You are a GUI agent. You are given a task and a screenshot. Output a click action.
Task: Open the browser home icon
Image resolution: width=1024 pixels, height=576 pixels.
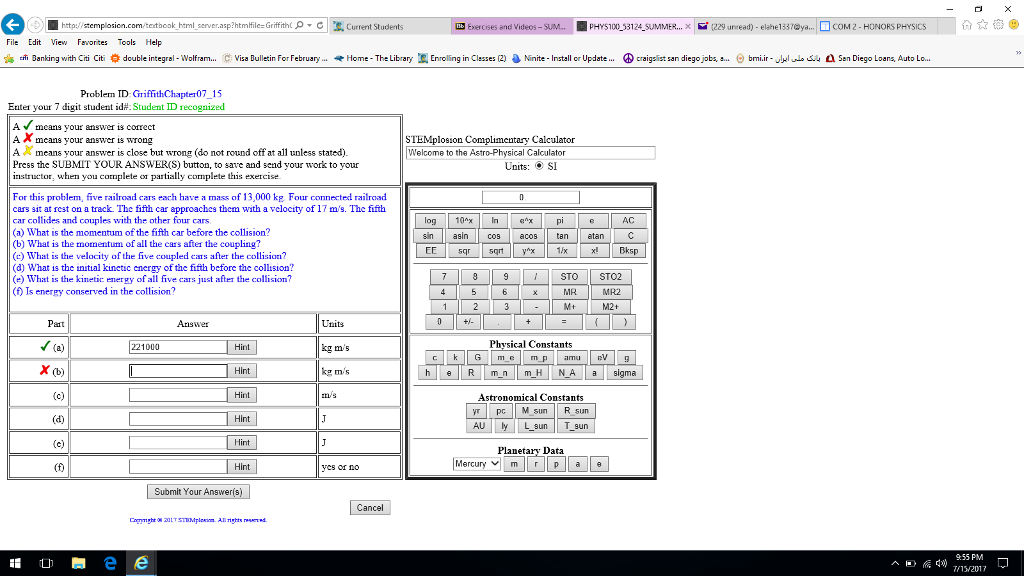[x=967, y=25]
